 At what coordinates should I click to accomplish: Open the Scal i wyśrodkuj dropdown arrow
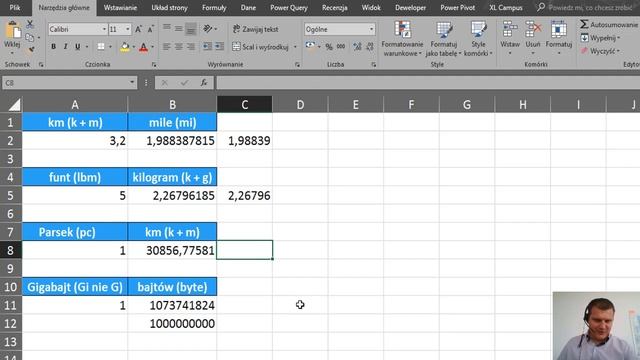click(x=295, y=47)
